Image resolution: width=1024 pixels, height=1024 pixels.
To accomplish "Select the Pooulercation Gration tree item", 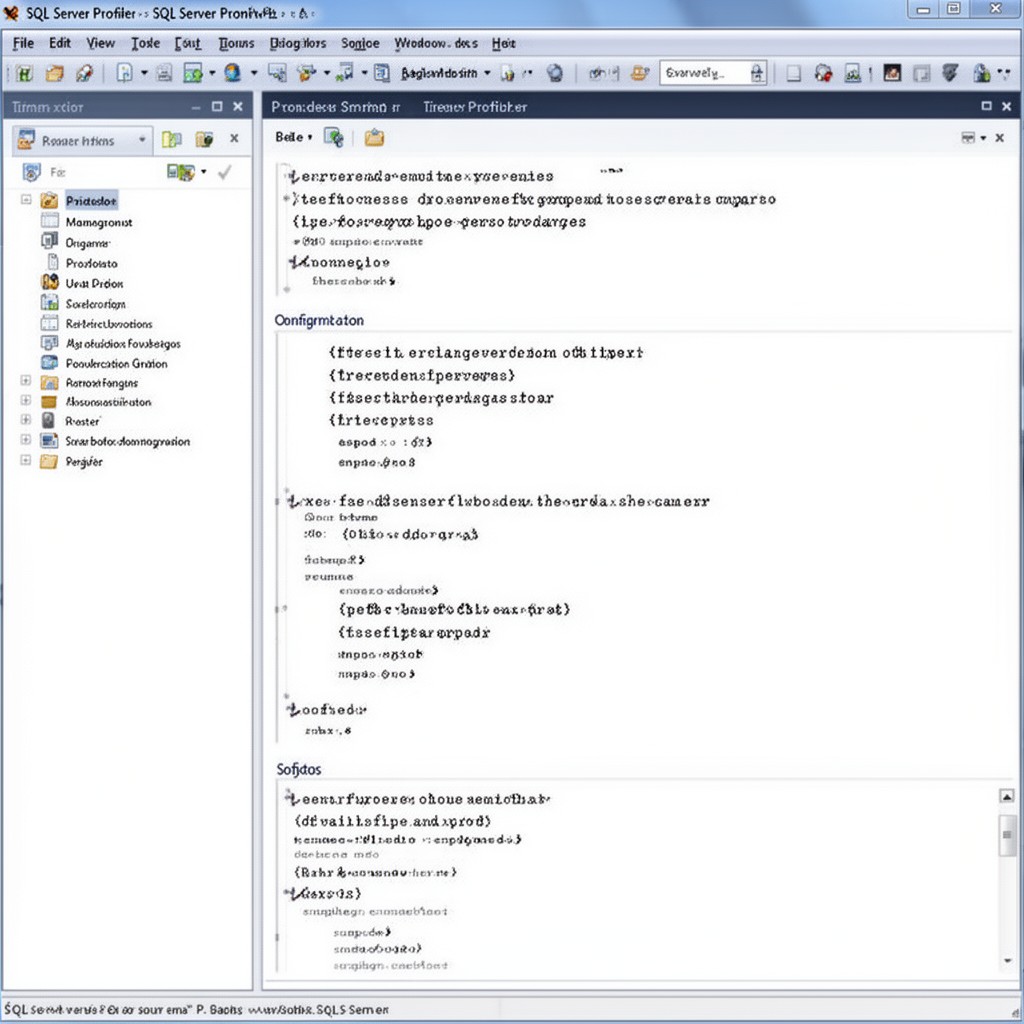I will [116, 363].
